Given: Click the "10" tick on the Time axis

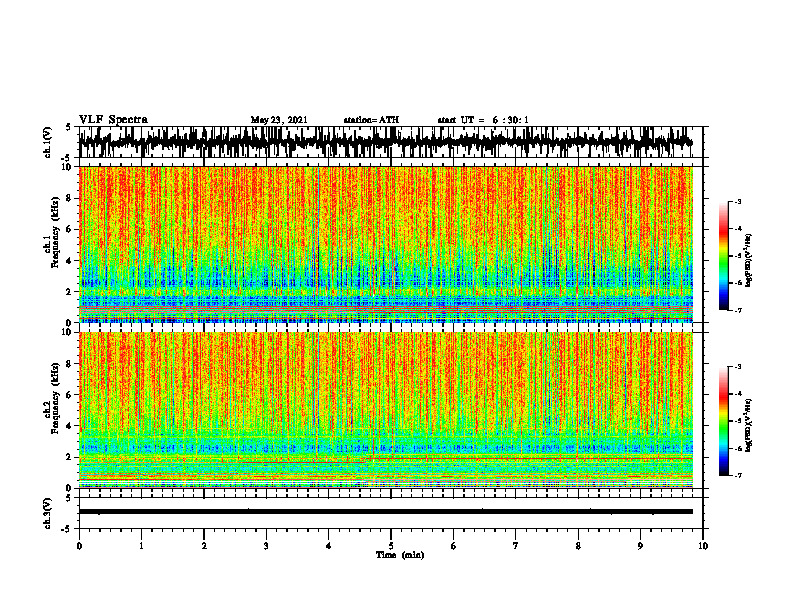Looking at the screenshot, I should click(x=703, y=546).
